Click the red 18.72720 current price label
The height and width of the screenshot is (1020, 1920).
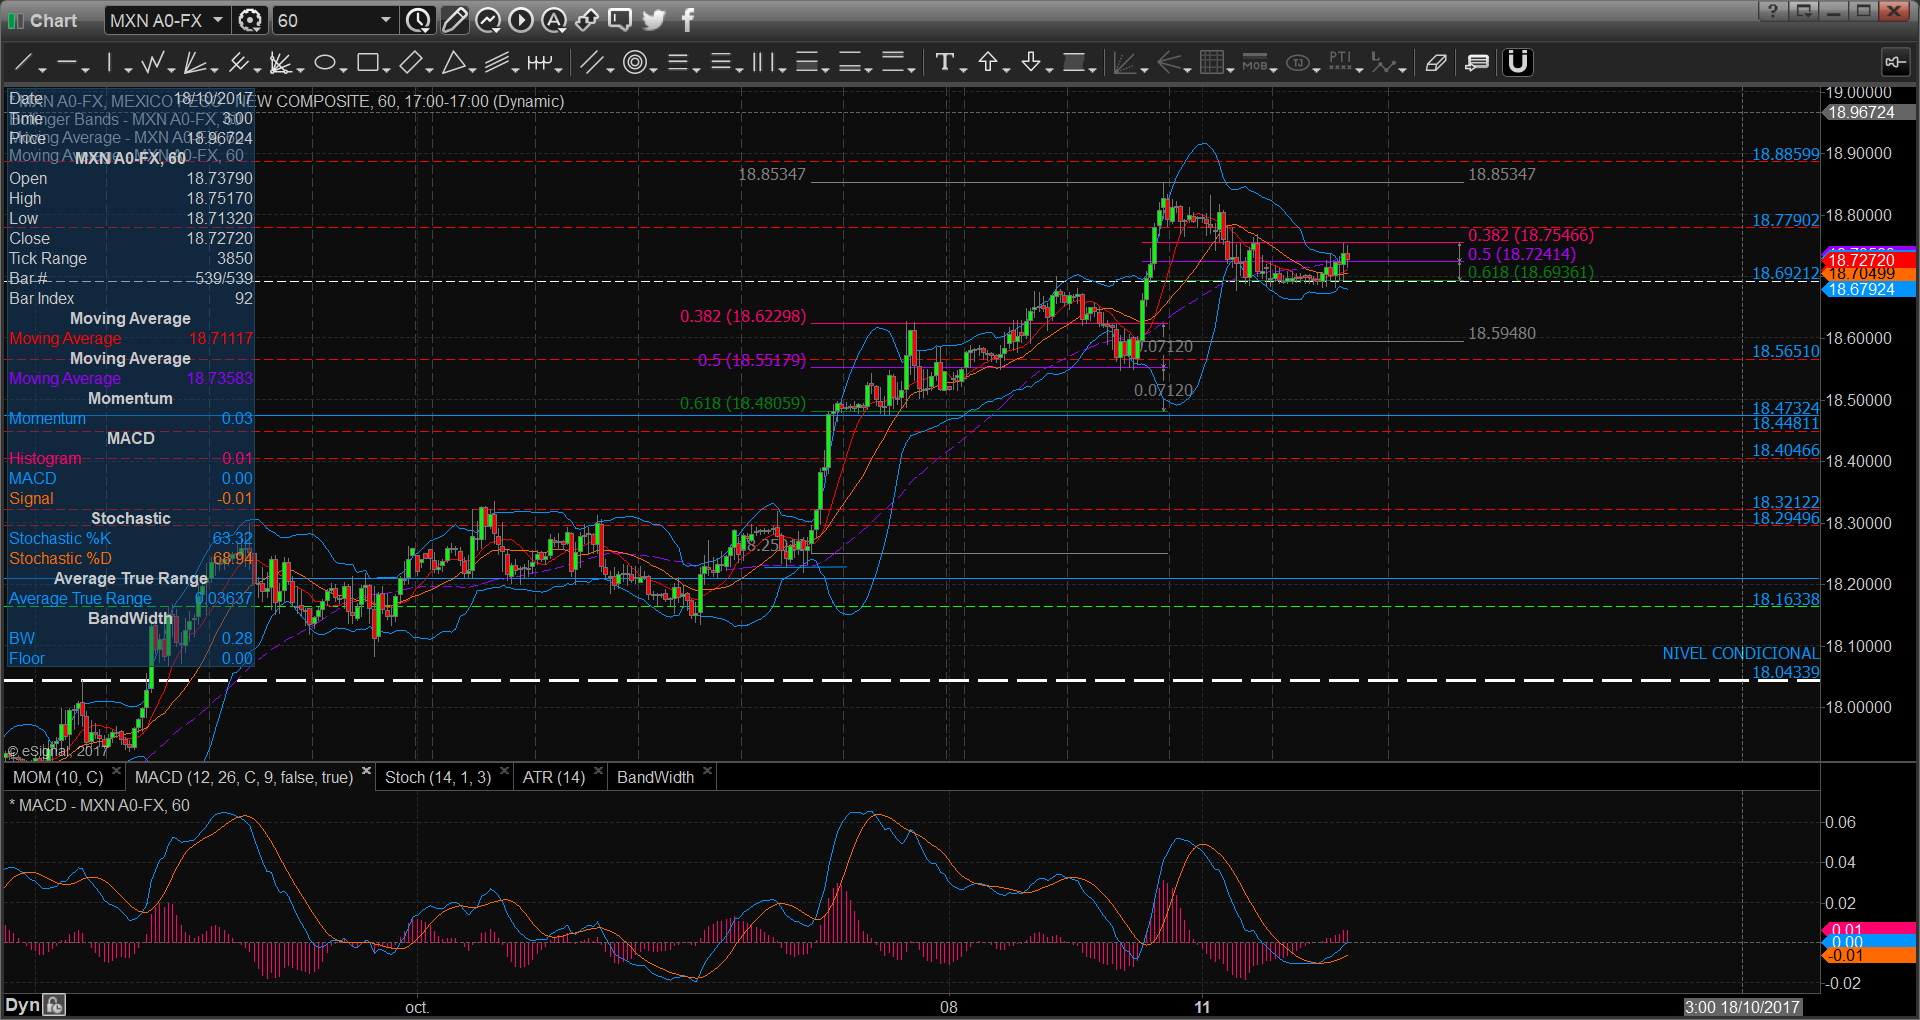pyautogui.click(x=1869, y=260)
